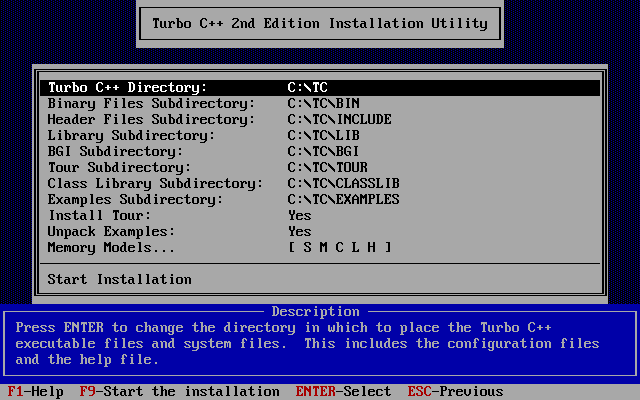This screenshot has width=640, height=400.
Task: Toggle the Install Tour setting
Action: coord(320,215)
